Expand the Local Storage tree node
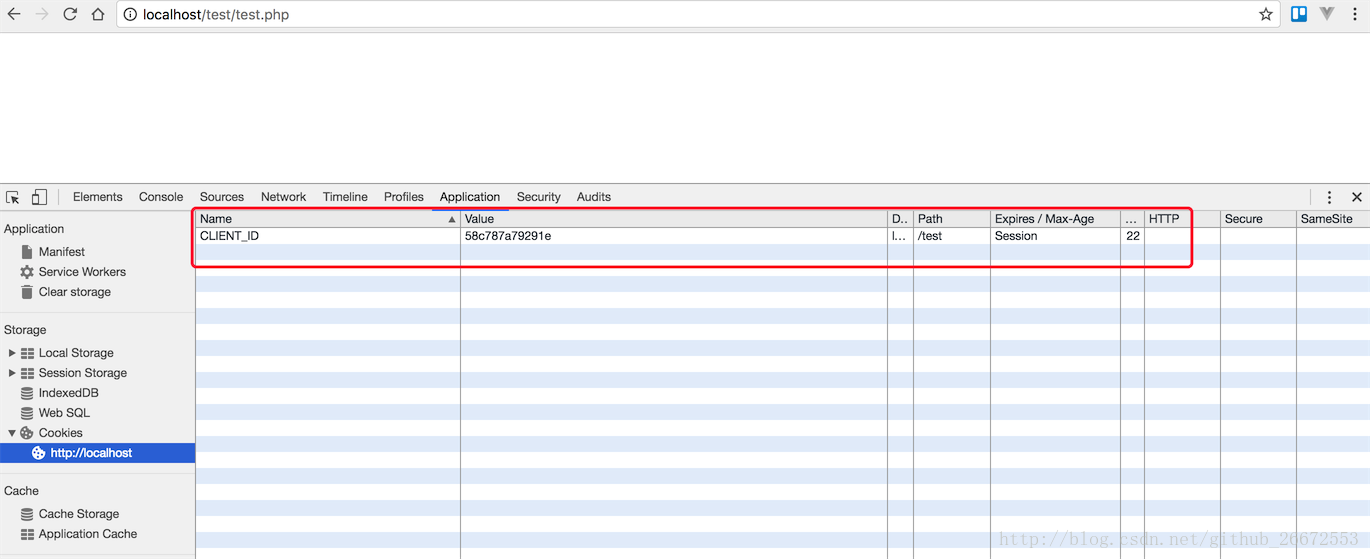Viewport: 1370px width, 559px height. [x=12, y=353]
